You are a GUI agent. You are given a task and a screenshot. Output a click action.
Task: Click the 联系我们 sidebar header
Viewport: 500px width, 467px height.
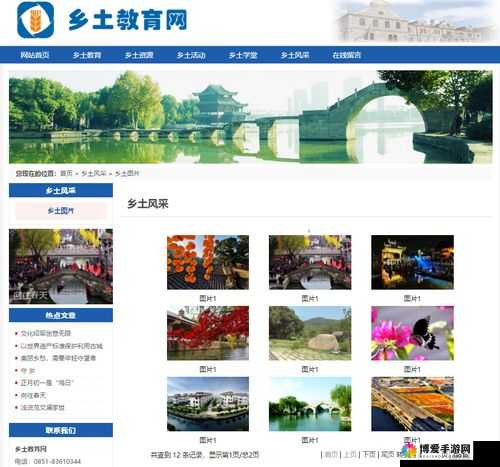click(x=61, y=430)
